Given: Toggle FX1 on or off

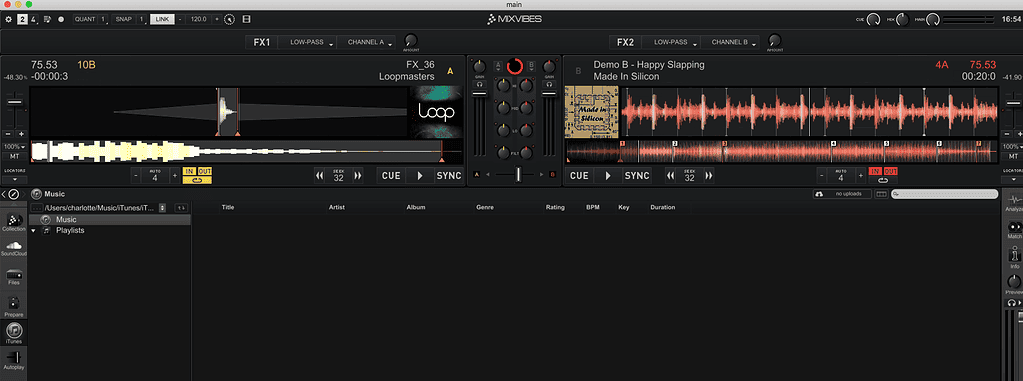Looking at the screenshot, I should tap(262, 42).
